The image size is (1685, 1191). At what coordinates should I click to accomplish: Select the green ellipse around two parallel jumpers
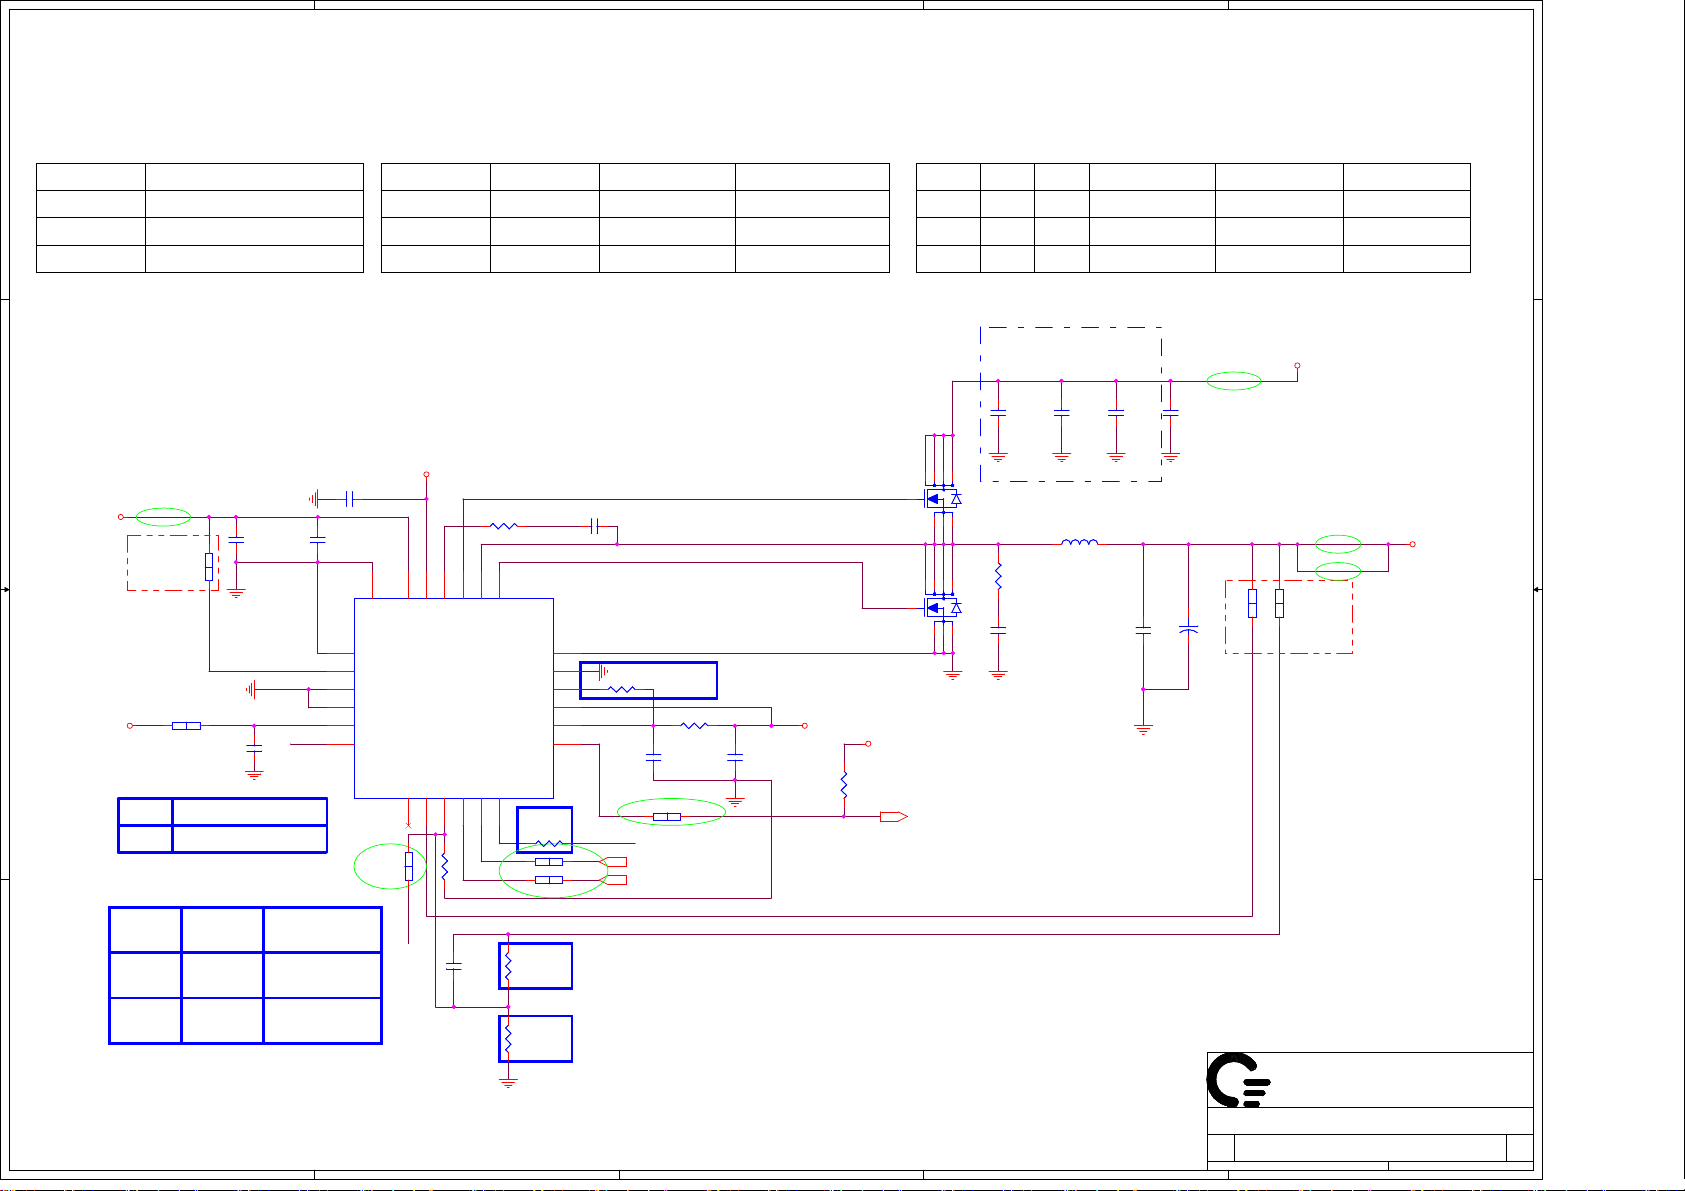coord(553,870)
